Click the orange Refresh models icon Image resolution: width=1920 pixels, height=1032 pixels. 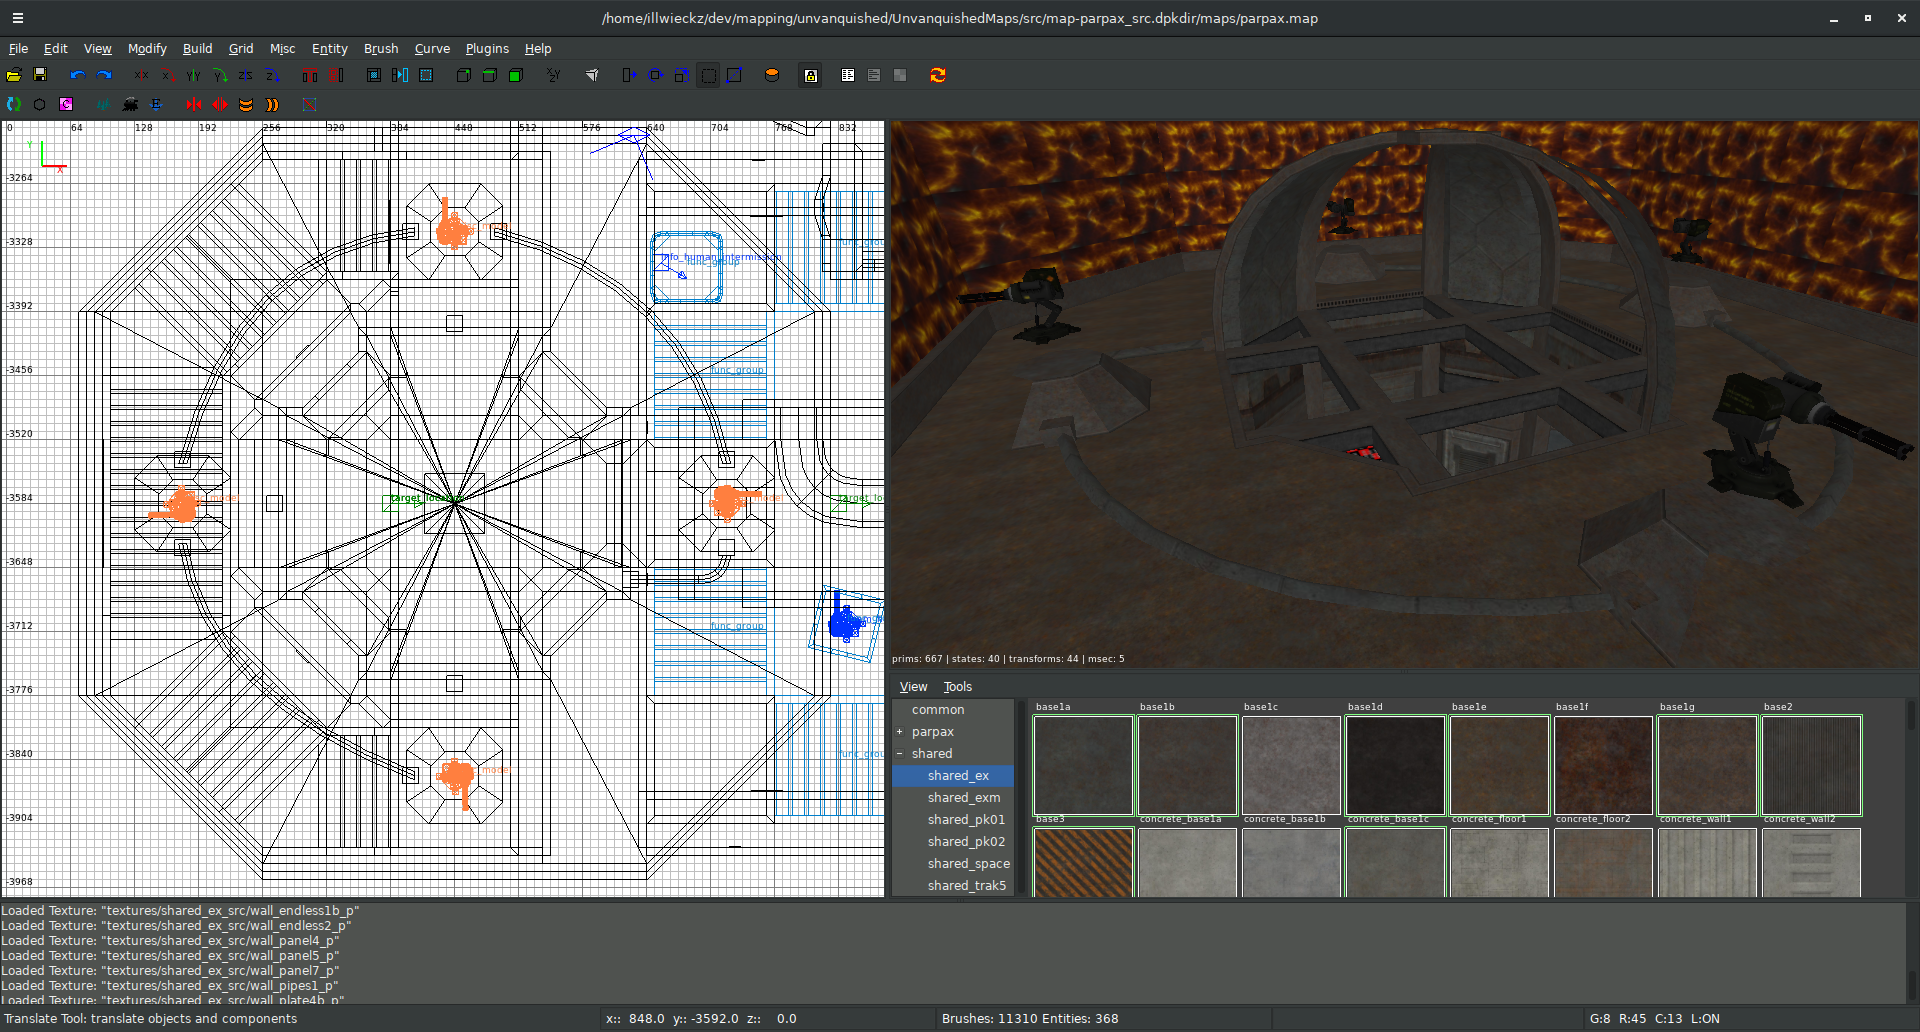point(937,75)
